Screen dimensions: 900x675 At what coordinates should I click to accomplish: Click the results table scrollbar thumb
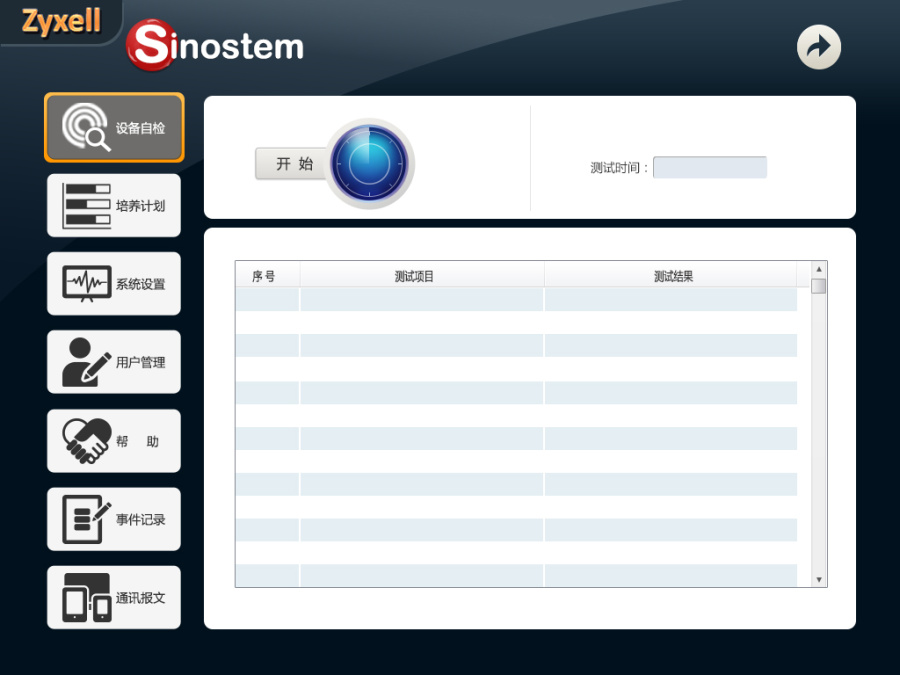[x=819, y=286]
